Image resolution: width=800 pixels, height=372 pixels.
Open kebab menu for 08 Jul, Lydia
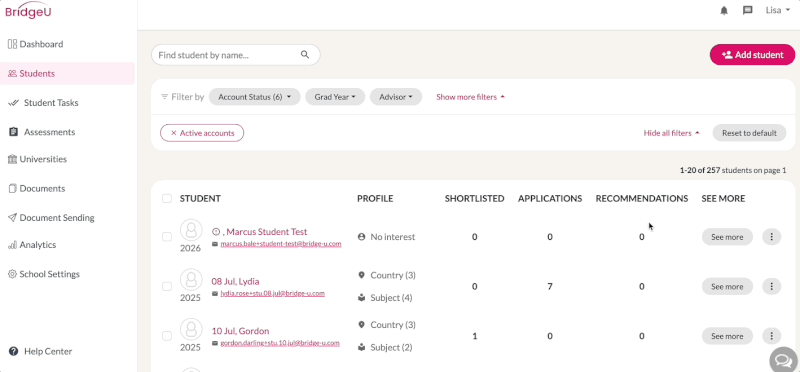[x=771, y=286]
